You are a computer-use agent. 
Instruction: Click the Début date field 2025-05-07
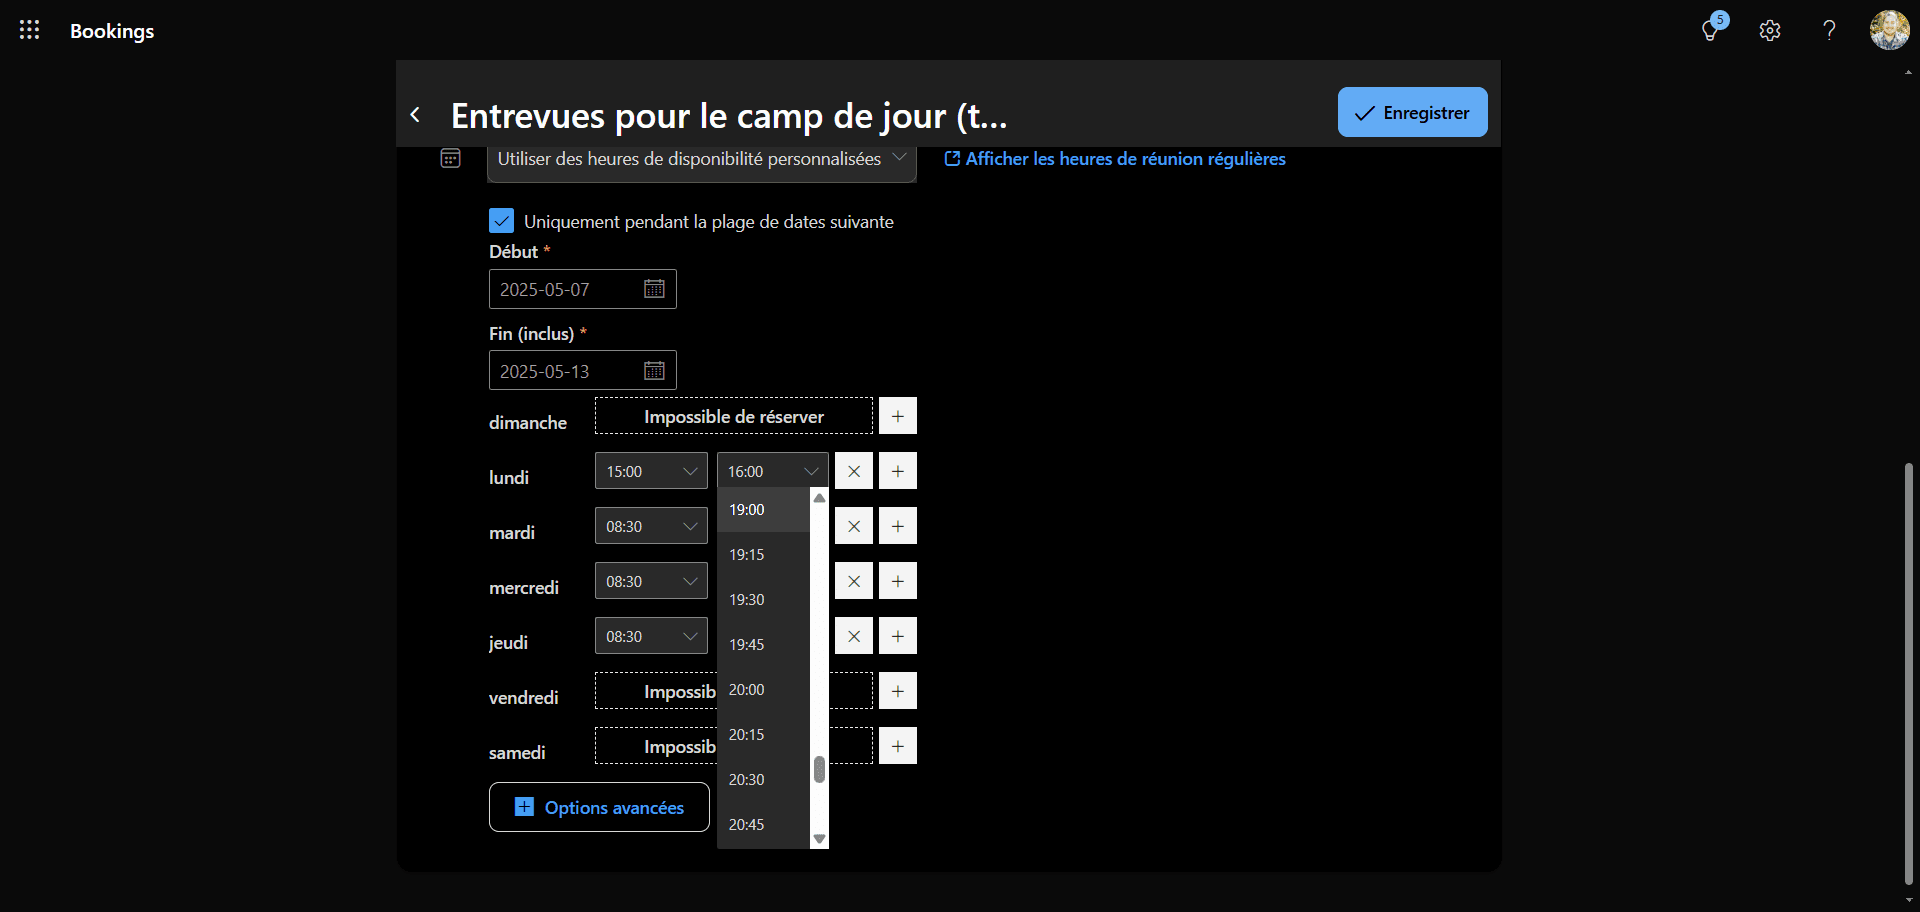point(583,289)
